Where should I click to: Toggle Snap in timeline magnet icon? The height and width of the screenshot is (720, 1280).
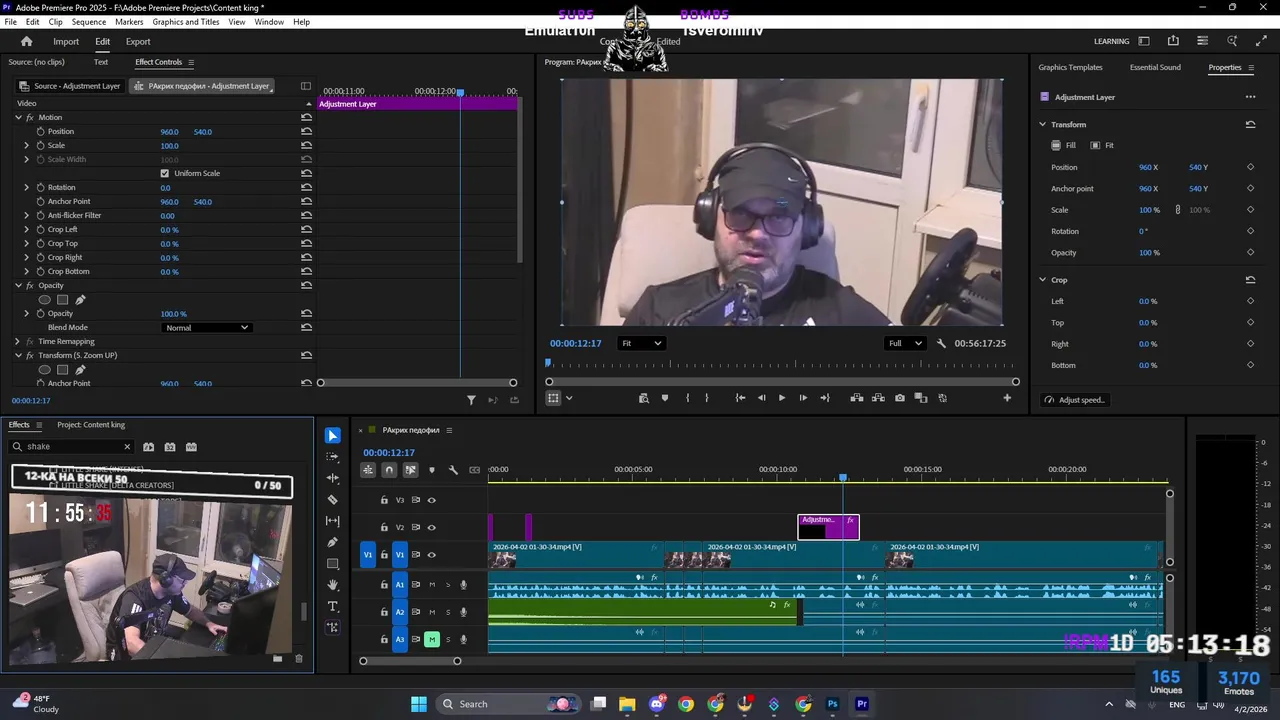[389, 470]
